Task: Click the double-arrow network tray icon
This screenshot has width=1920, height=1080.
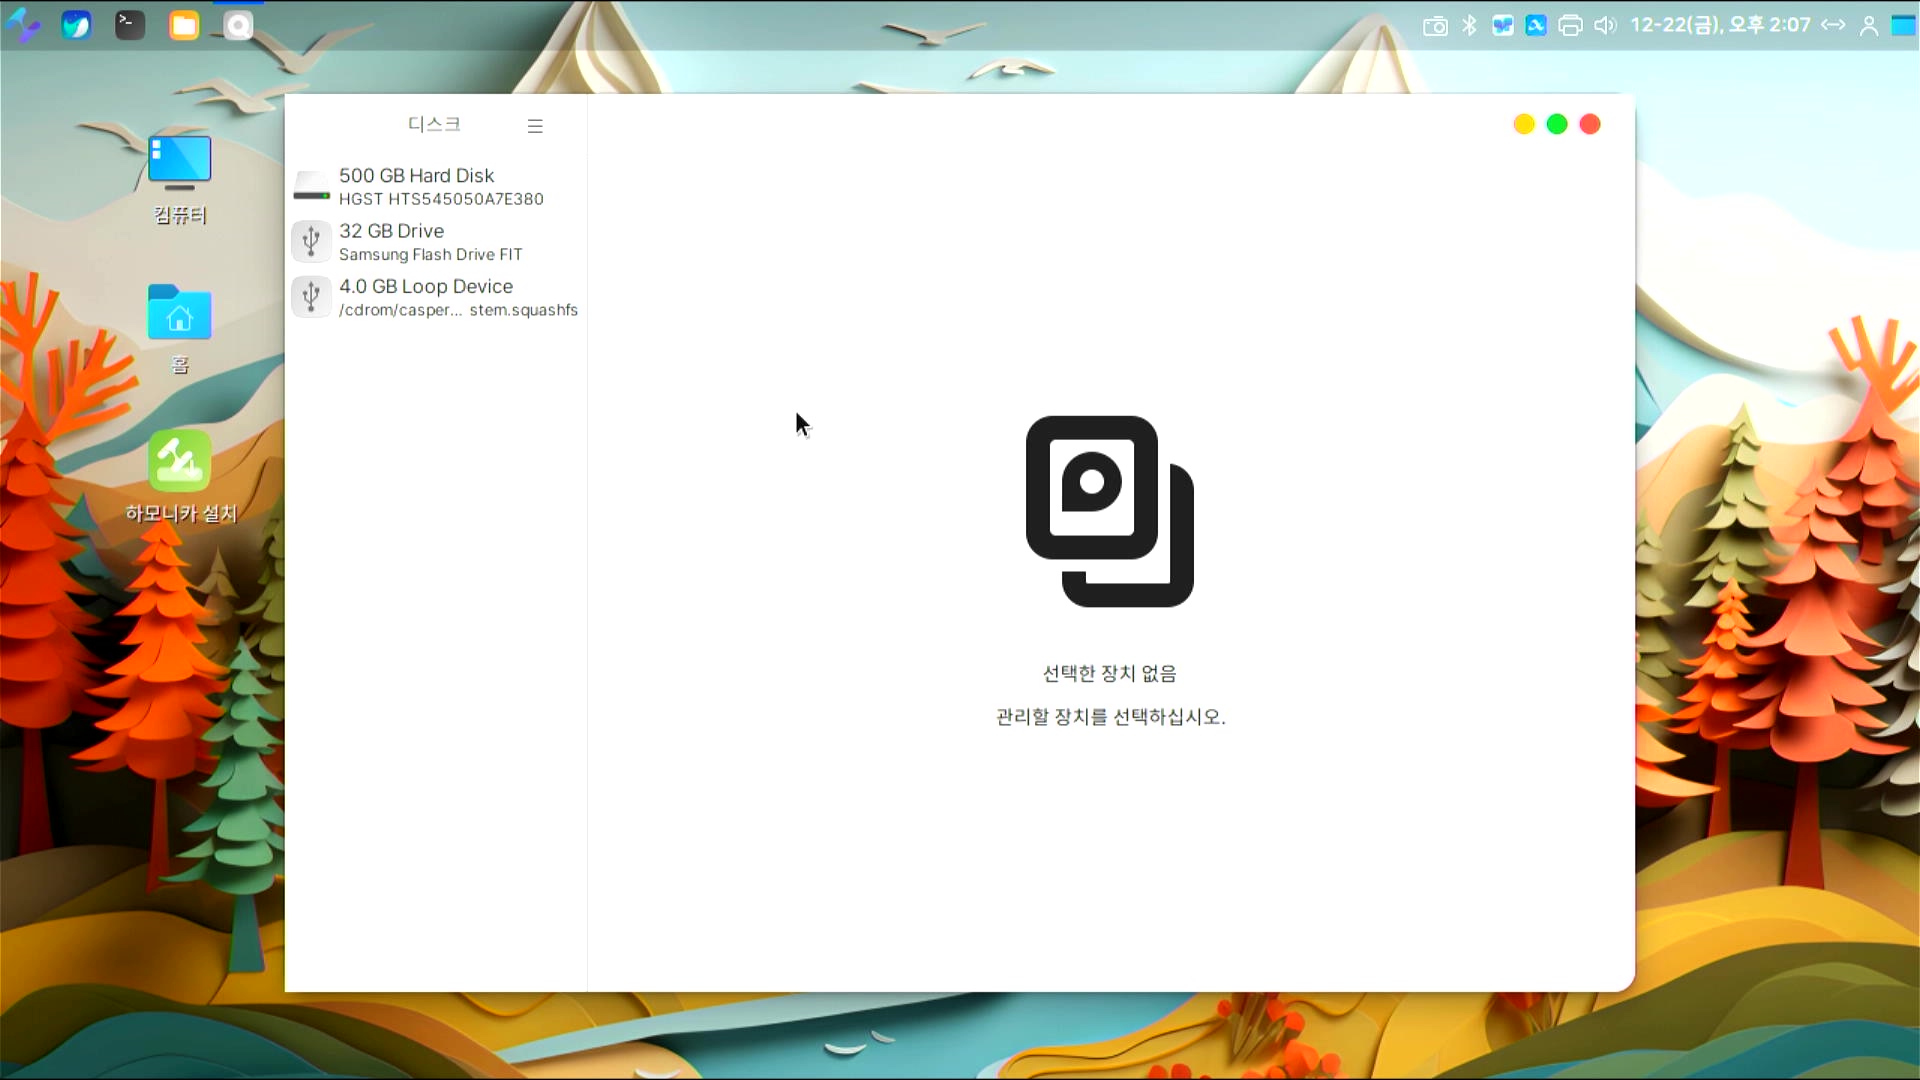Action: click(x=1833, y=25)
